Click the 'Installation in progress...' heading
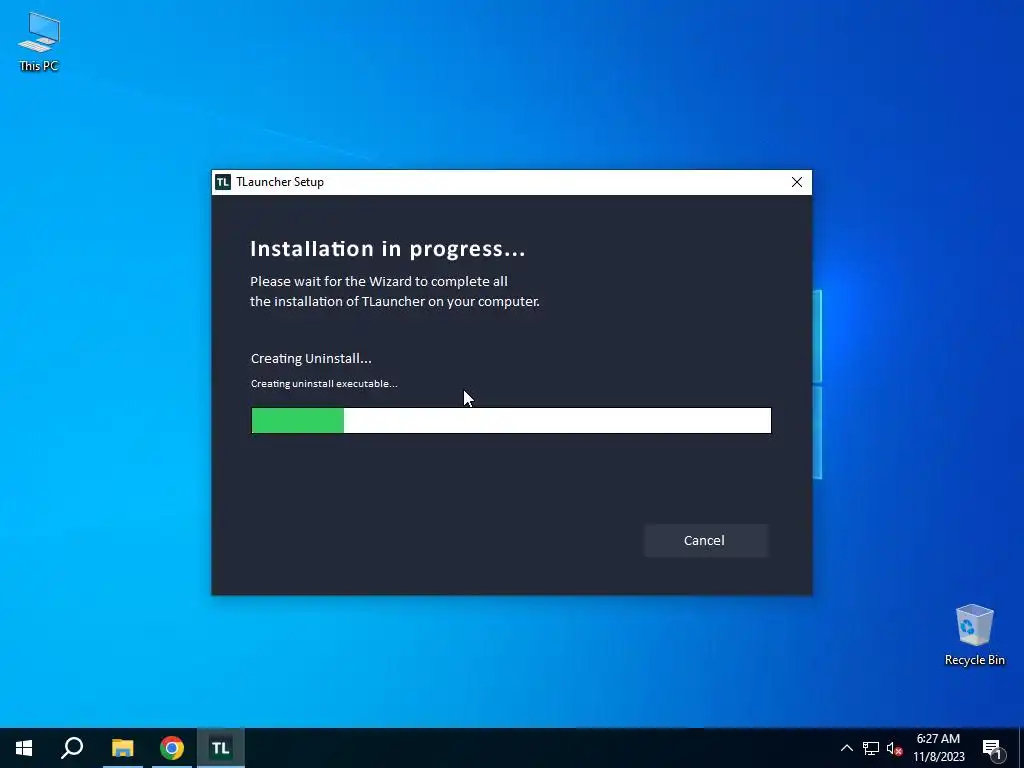The width and height of the screenshot is (1024, 768). pyautogui.click(x=387, y=249)
